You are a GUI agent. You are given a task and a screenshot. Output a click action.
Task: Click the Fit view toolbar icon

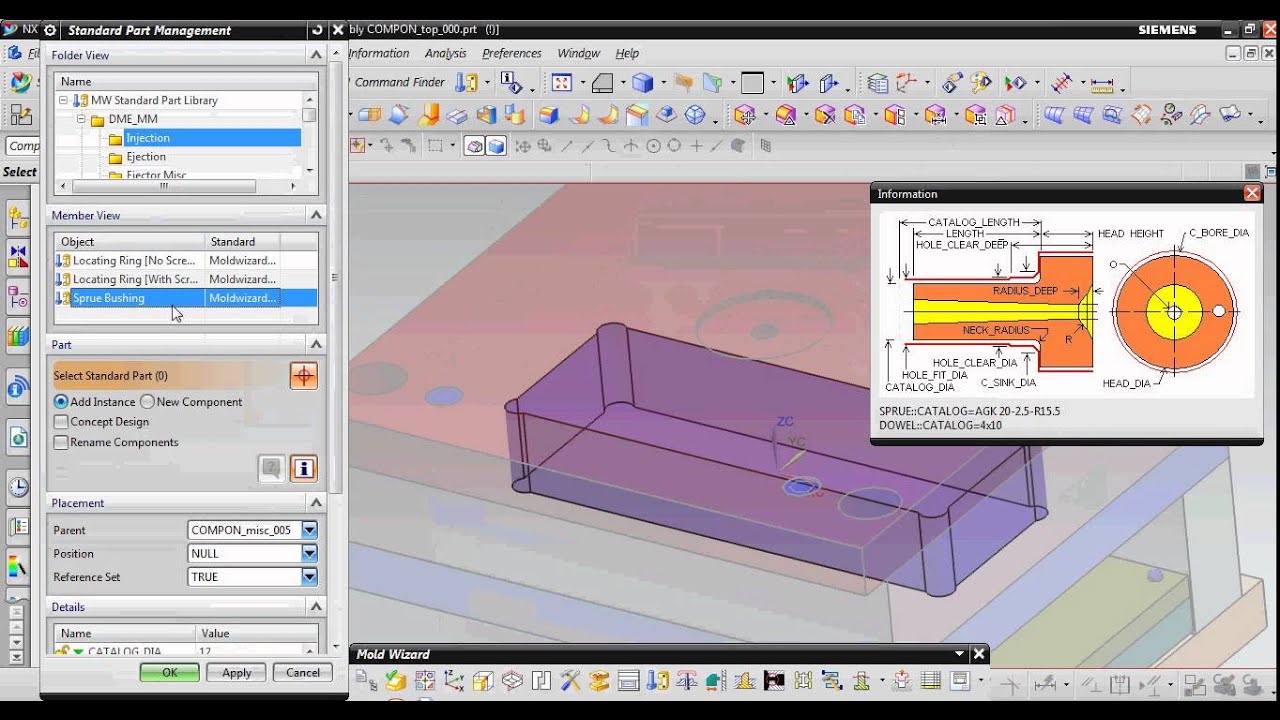561,83
